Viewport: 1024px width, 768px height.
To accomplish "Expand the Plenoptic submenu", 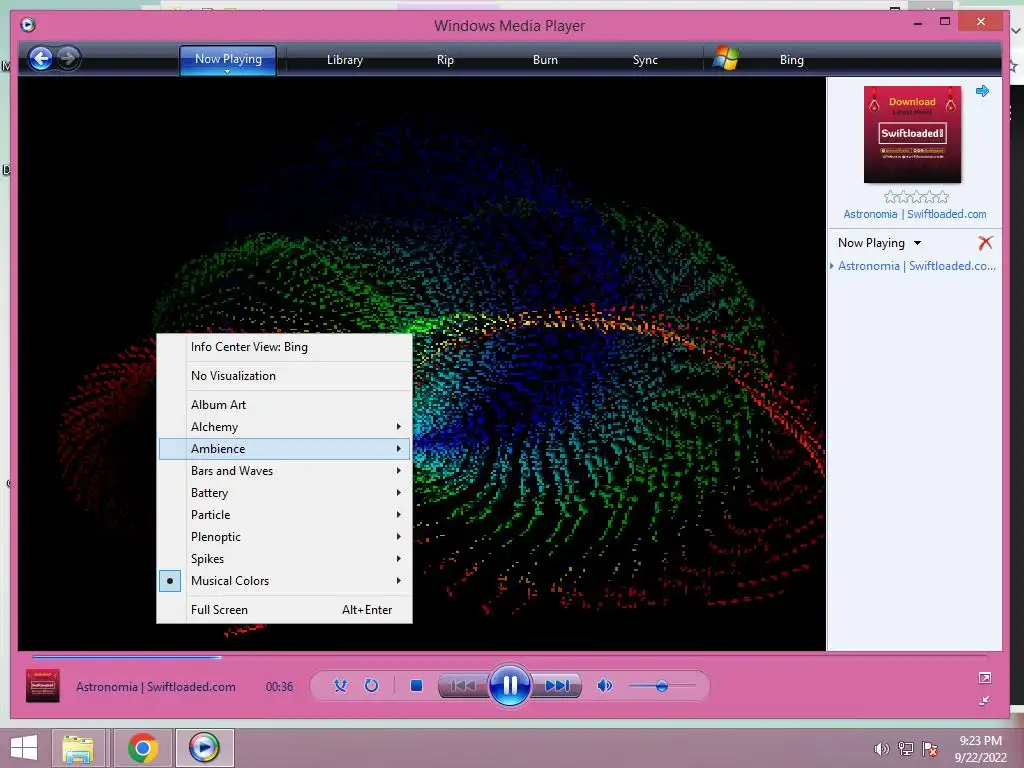I will [285, 537].
